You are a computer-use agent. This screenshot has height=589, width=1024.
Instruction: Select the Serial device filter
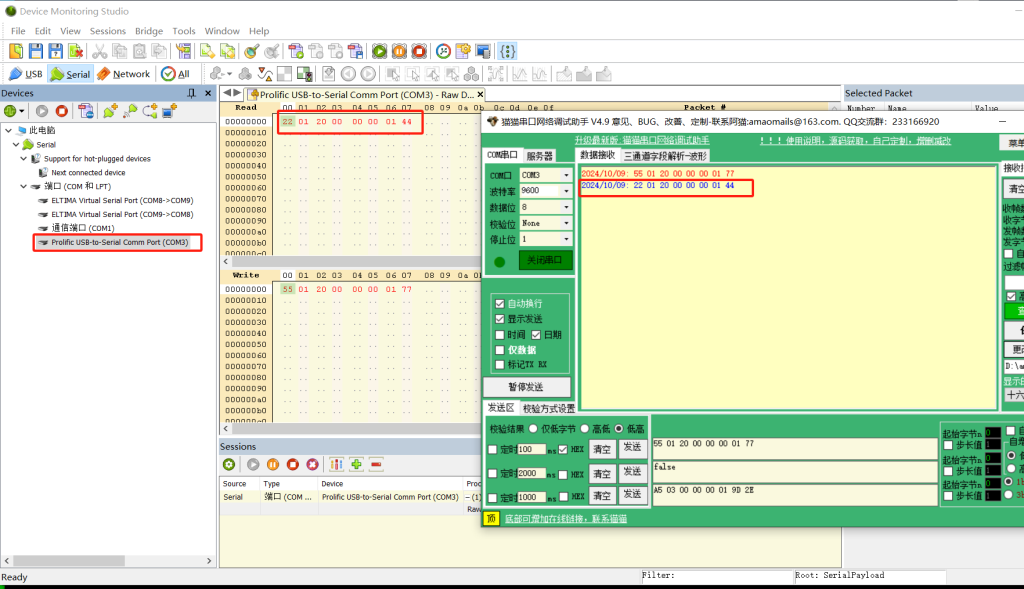pos(71,74)
